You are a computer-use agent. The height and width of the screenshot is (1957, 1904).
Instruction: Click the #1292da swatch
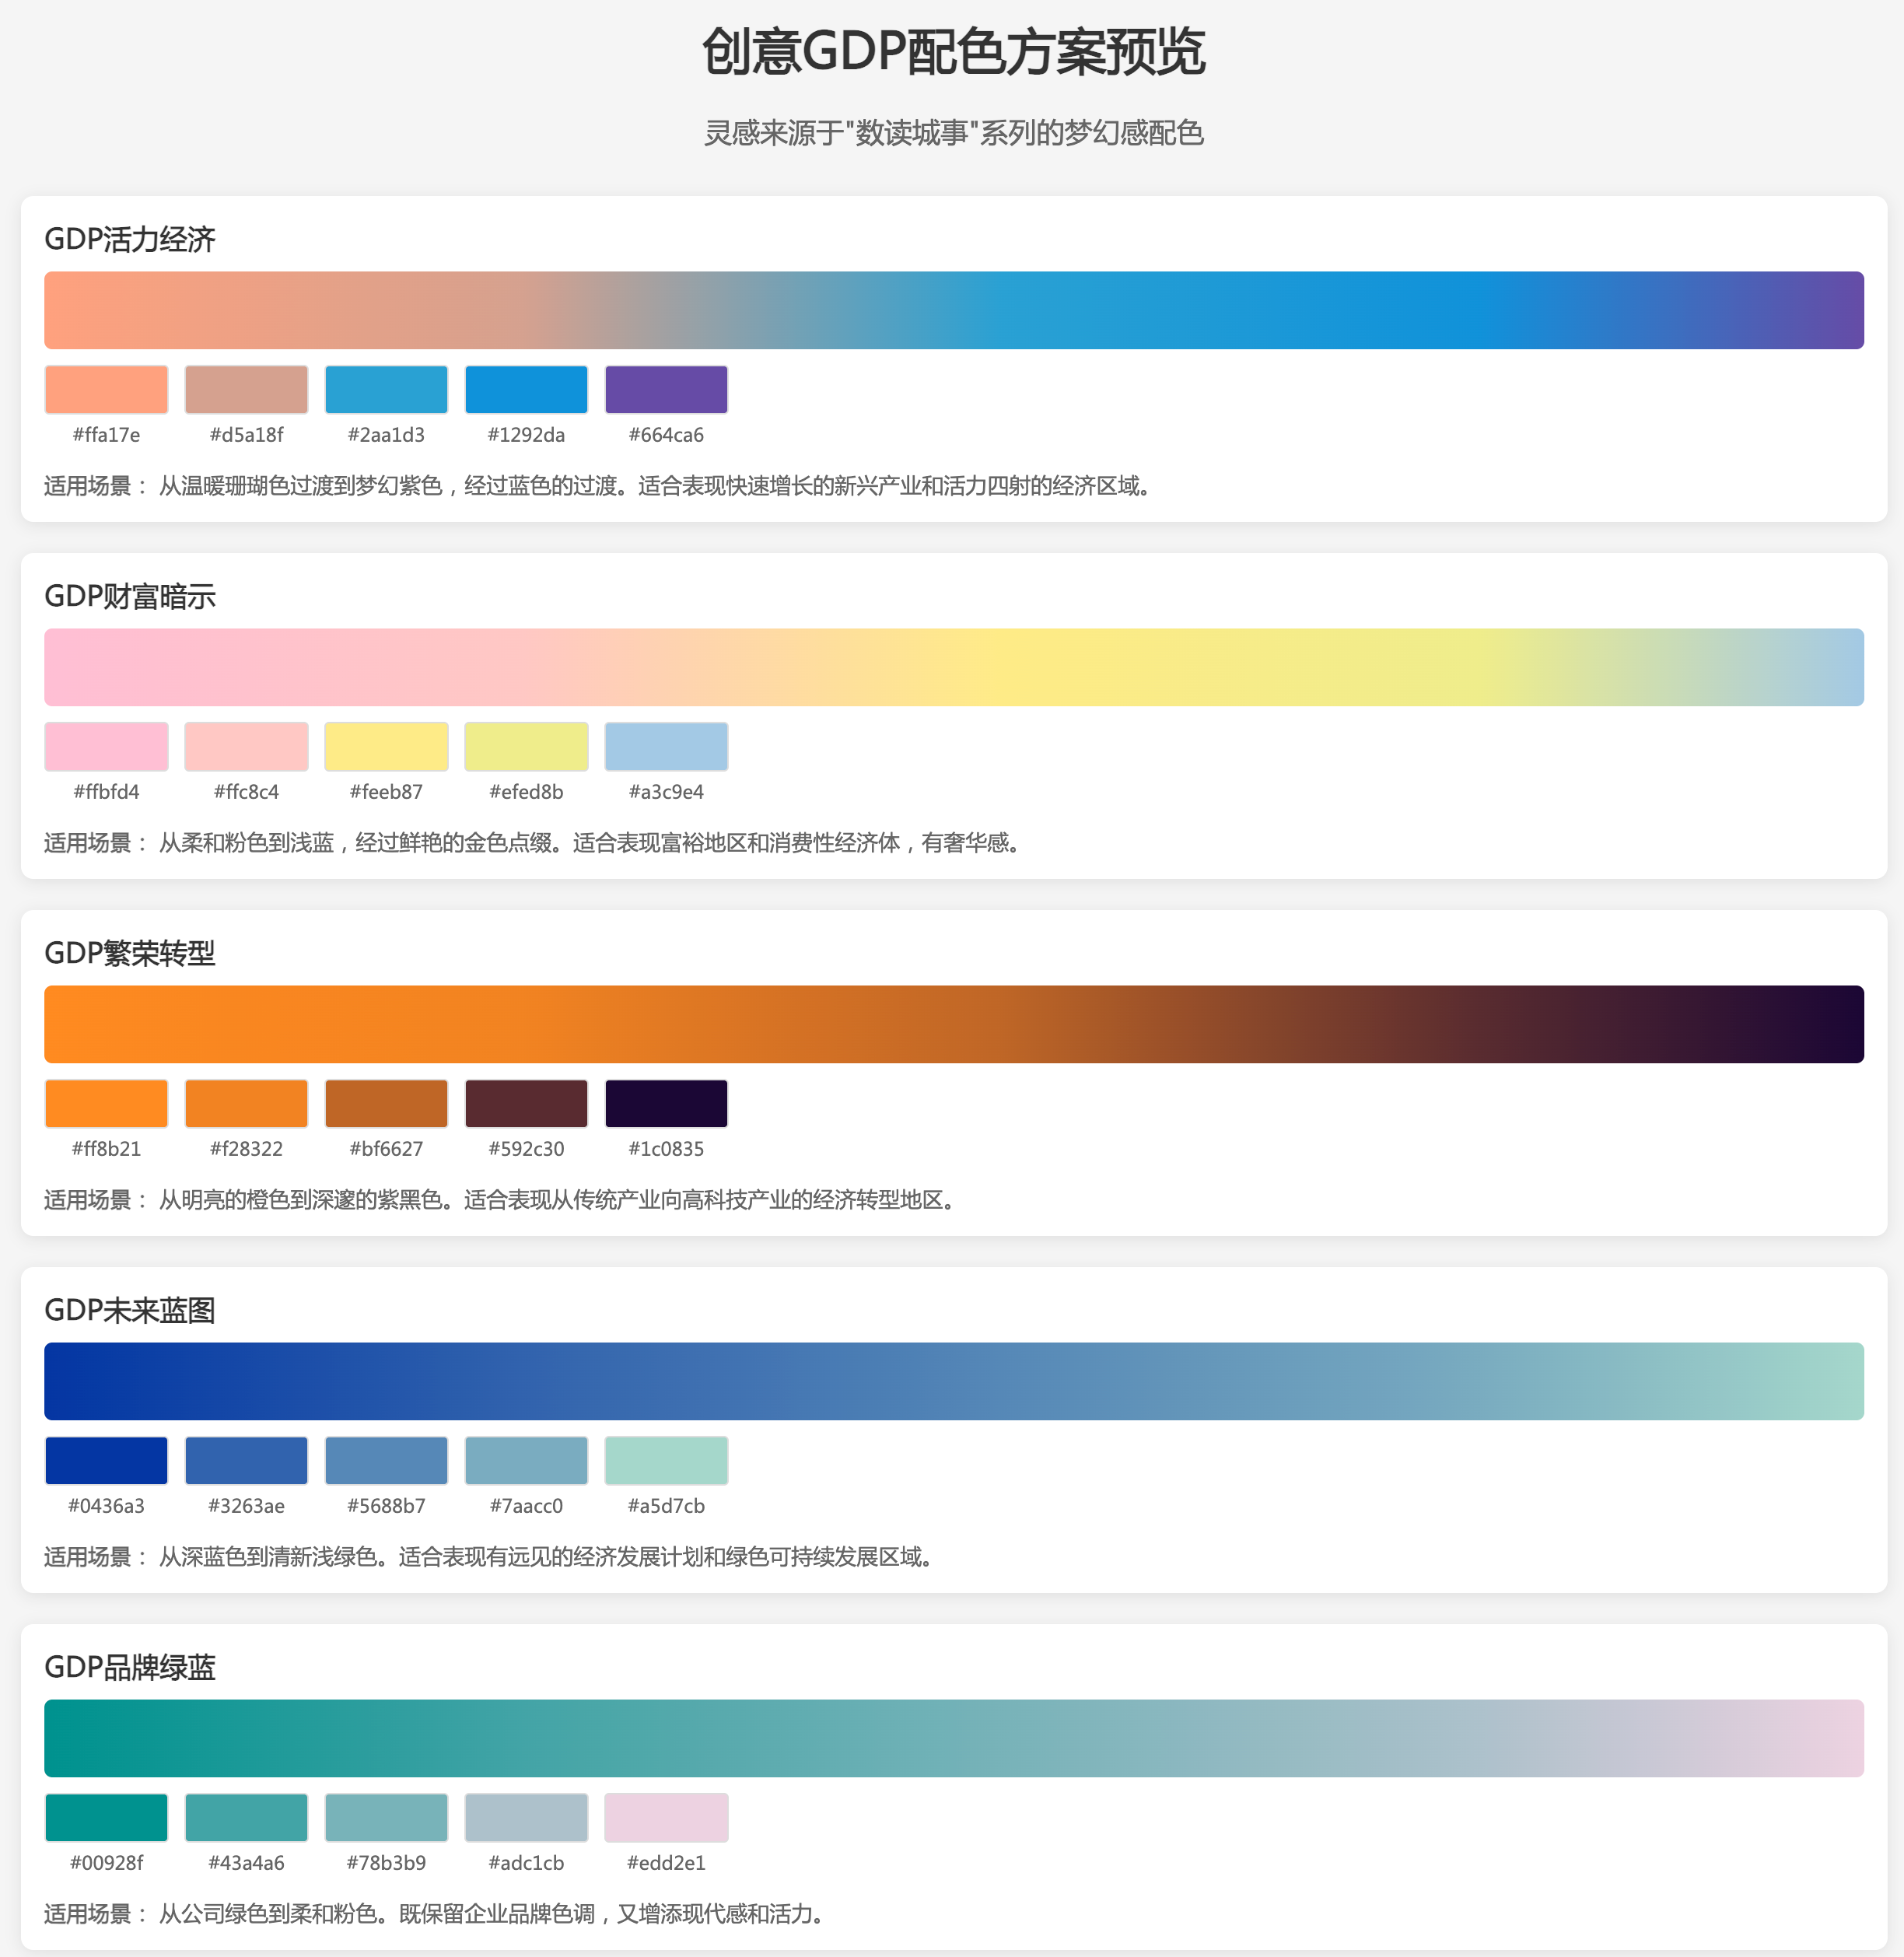[x=526, y=389]
